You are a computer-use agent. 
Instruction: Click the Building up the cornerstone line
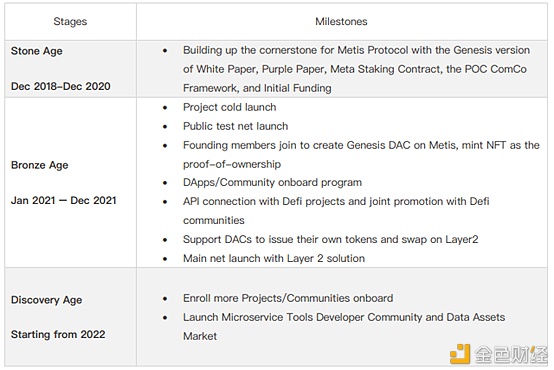356,50
